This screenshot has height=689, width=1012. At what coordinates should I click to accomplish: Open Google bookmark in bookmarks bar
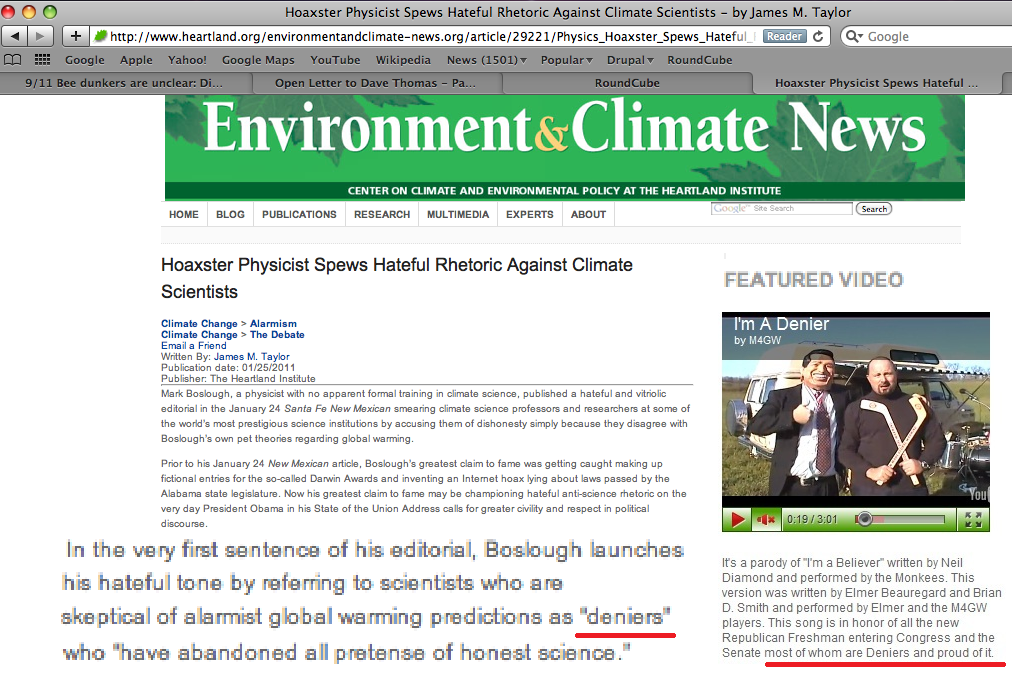(x=85, y=60)
